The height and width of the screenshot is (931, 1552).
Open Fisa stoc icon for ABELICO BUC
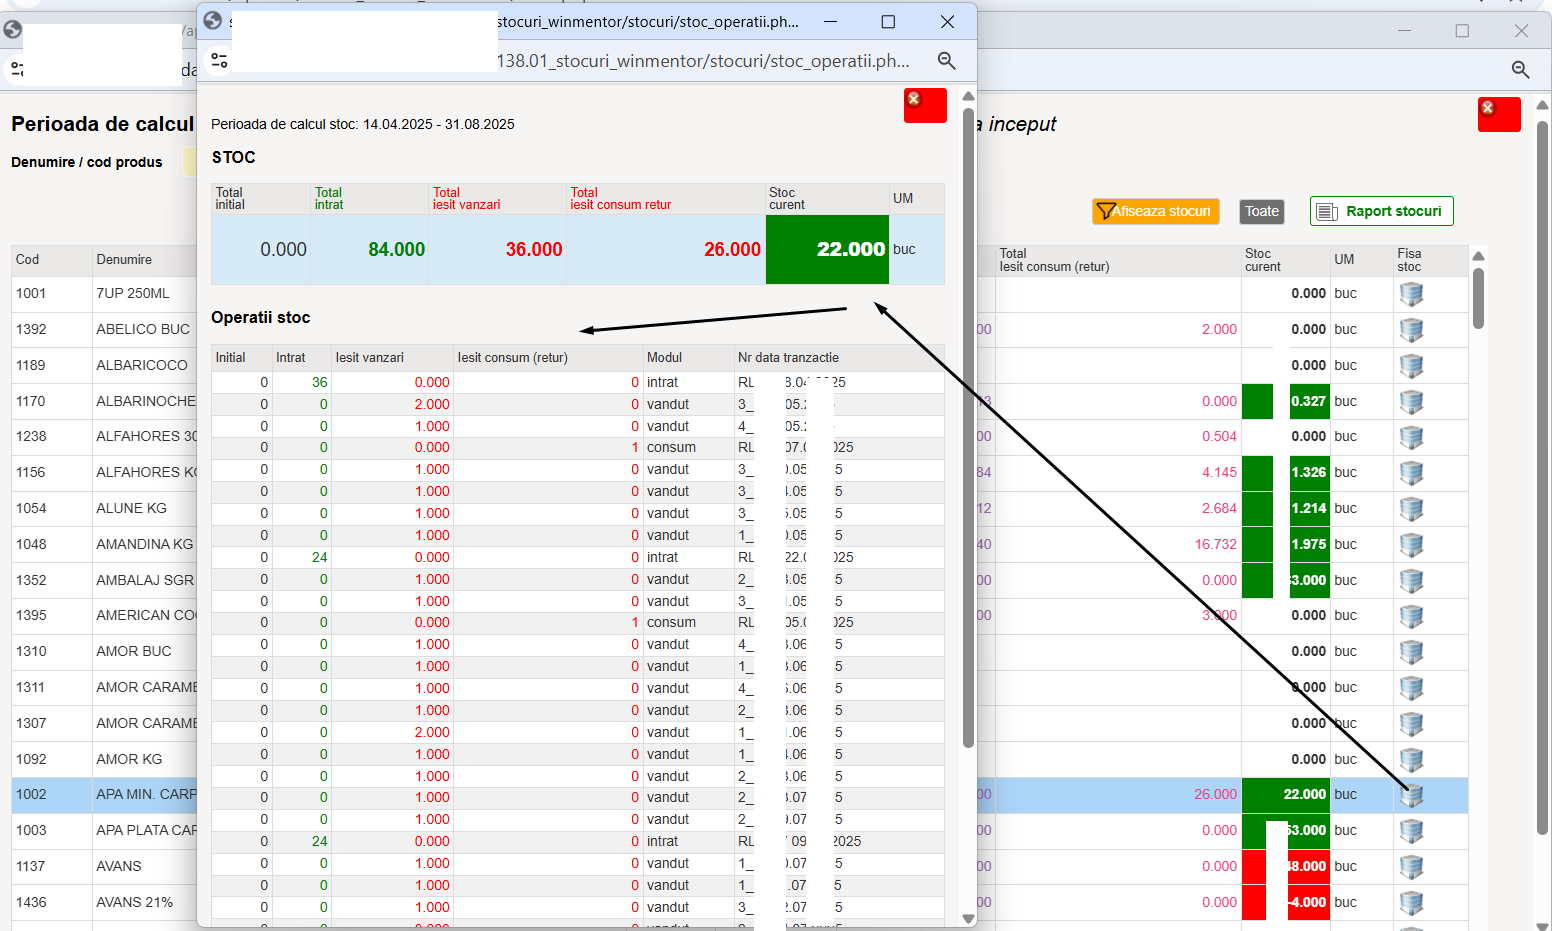pyautogui.click(x=1411, y=330)
